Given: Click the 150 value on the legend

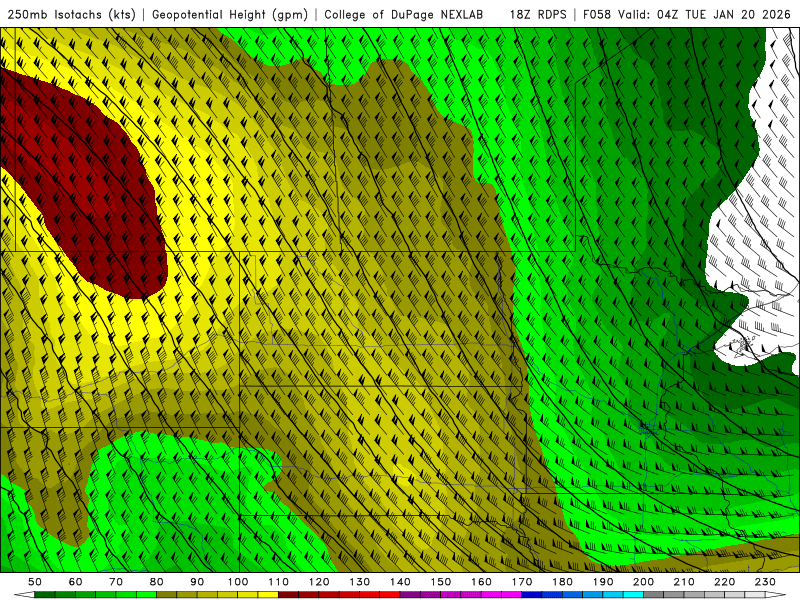Looking at the screenshot, I should 440,582.
